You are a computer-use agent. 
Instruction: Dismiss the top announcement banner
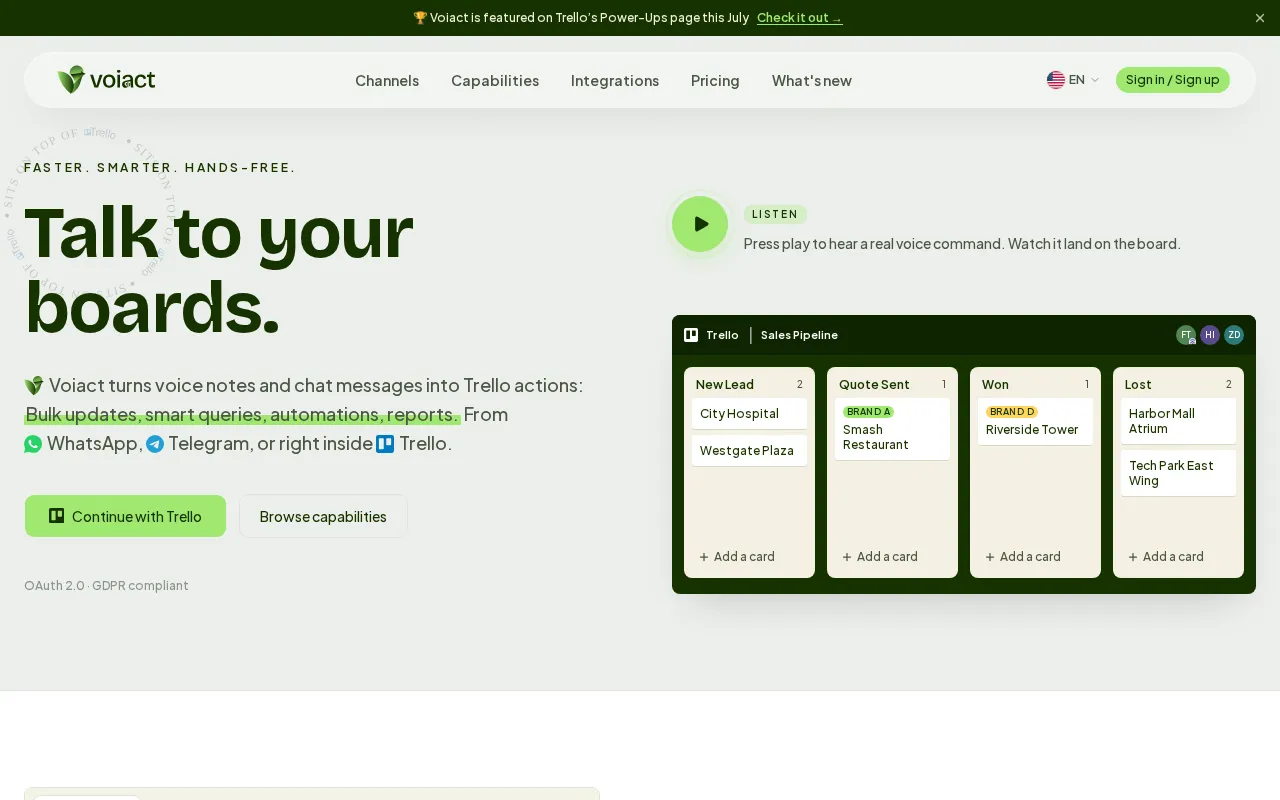1260,18
